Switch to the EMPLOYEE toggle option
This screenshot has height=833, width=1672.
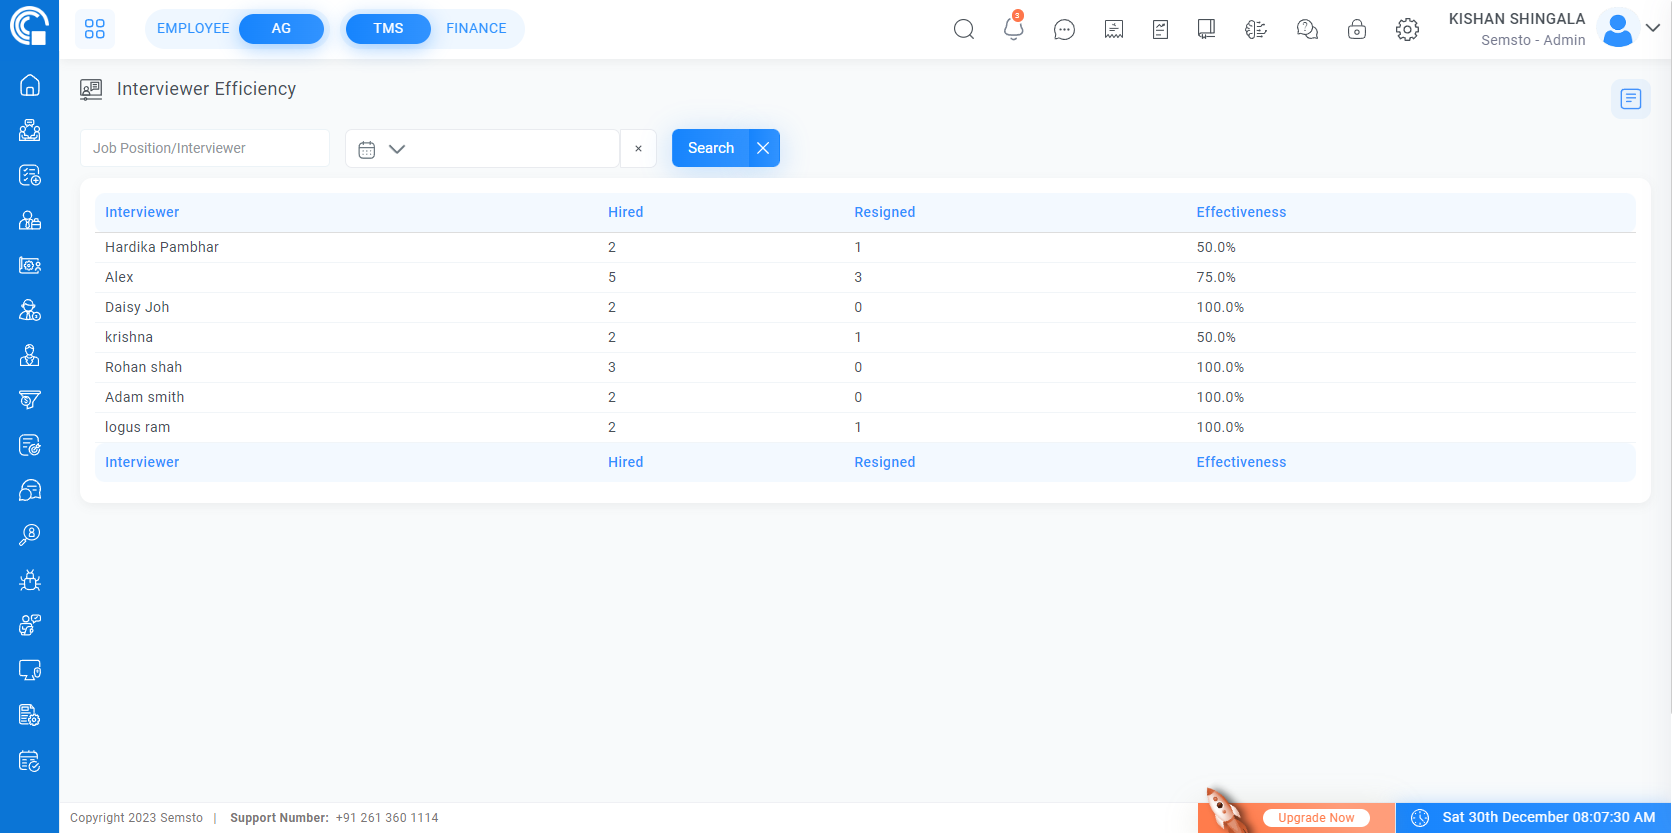(x=193, y=29)
